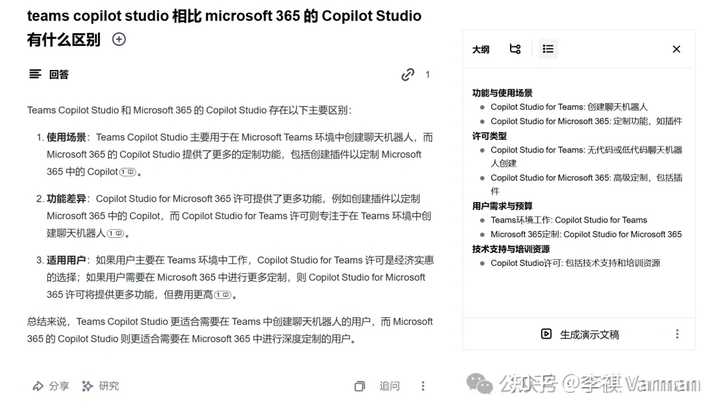
Task: Click outline item Copilot Studio for Microsoft 365: 定制功能
Action: pyautogui.click(x=586, y=121)
